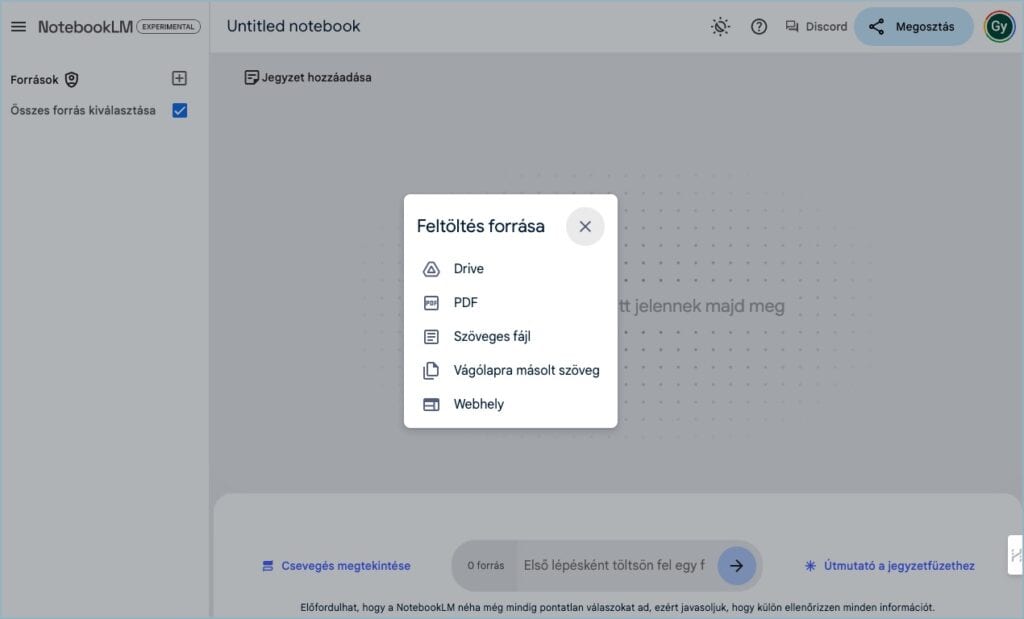The image size is (1024, 619).
Task: Add a source with the plus icon
Action: coord(179,78)
